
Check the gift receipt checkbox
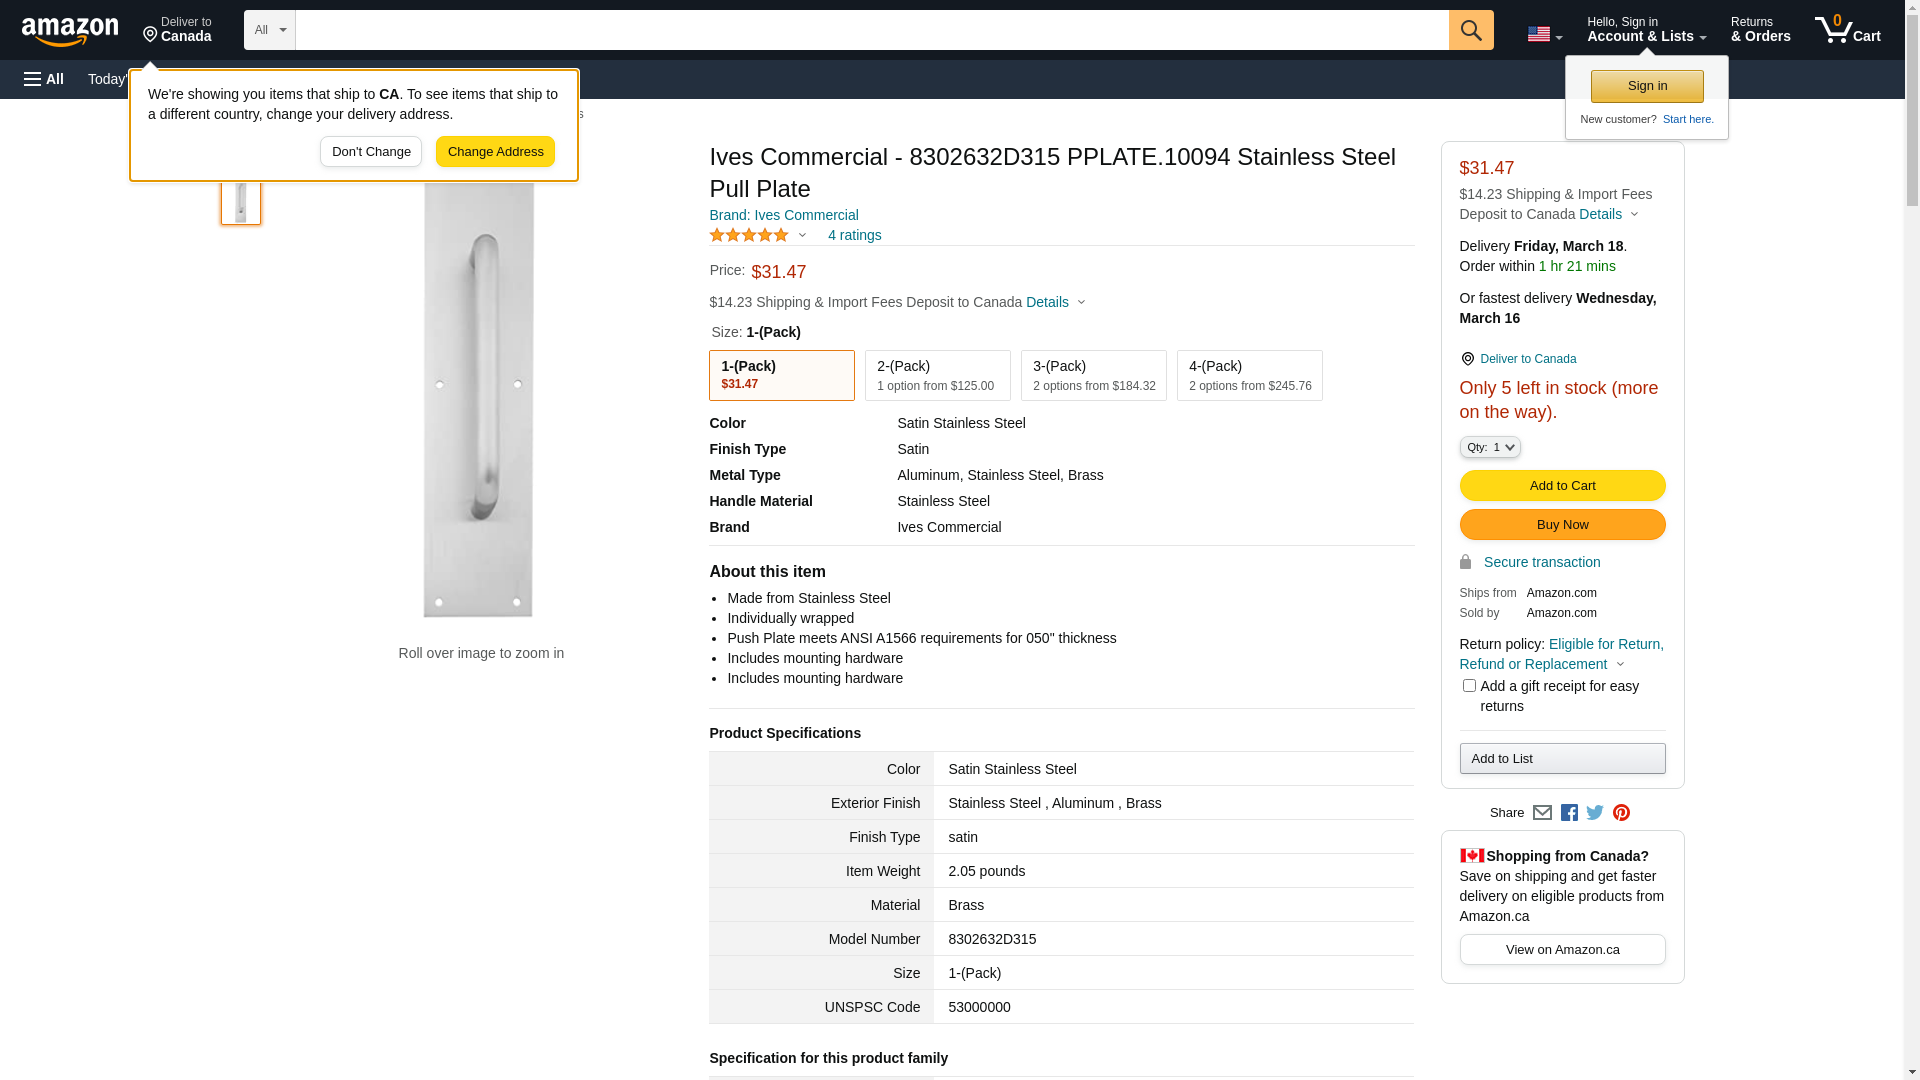1469,686
